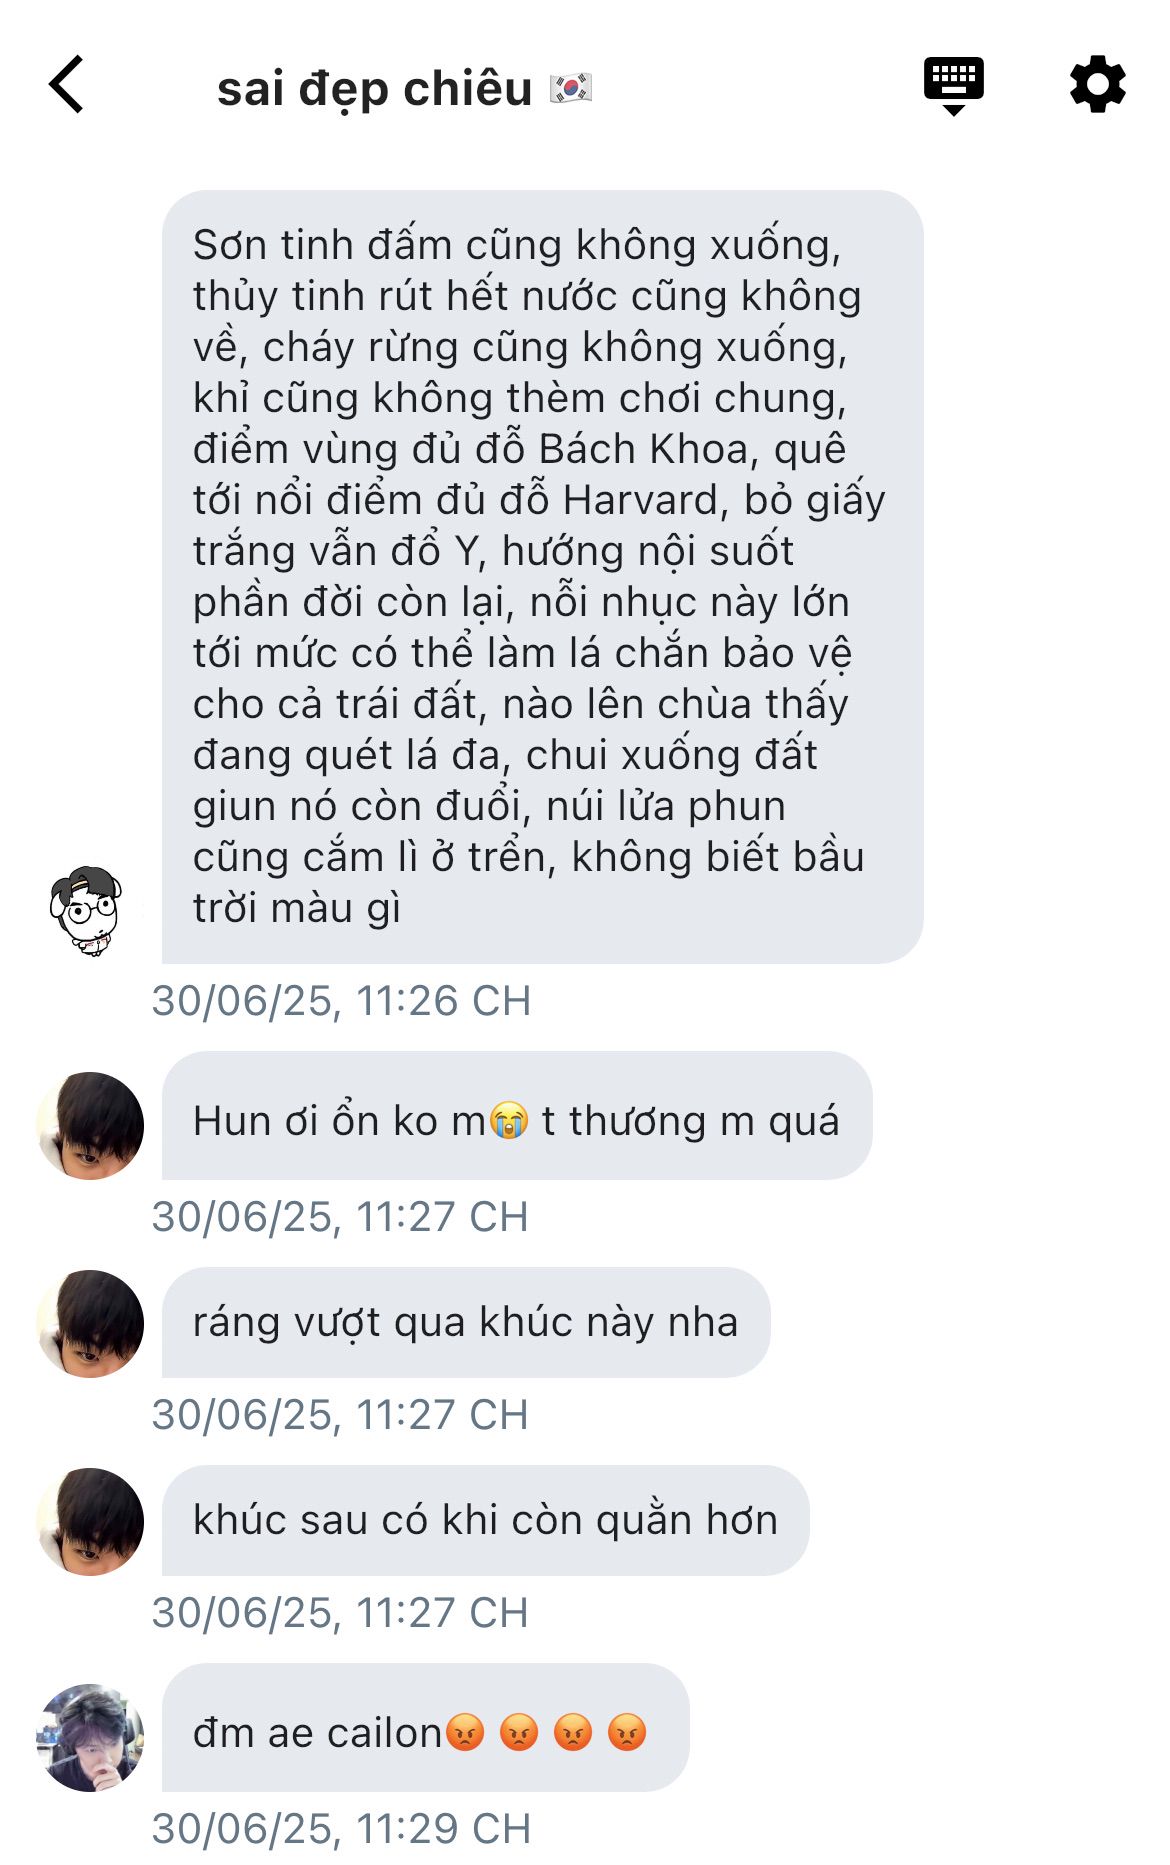Tap the back arrow icon
Image resolution: width=1170 pixels, height=1865 pixels.
(x=66, y=84)
